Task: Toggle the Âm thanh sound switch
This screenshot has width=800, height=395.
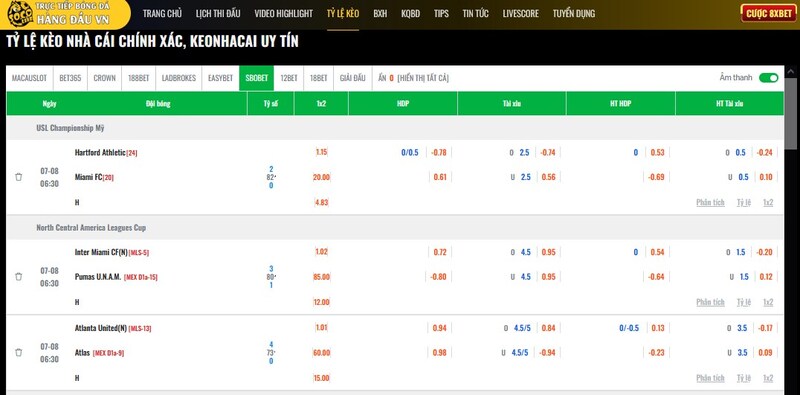Action: pyautogui.click(x=768, y=78)
